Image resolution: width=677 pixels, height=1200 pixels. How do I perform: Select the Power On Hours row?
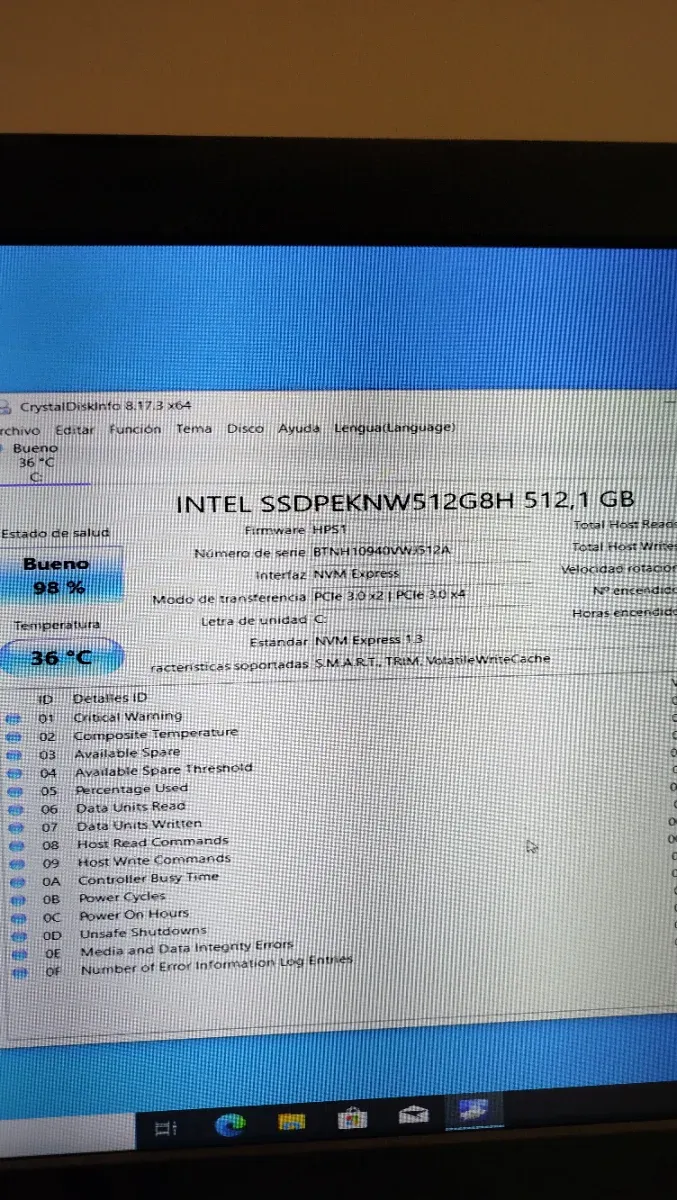[134, 914]
